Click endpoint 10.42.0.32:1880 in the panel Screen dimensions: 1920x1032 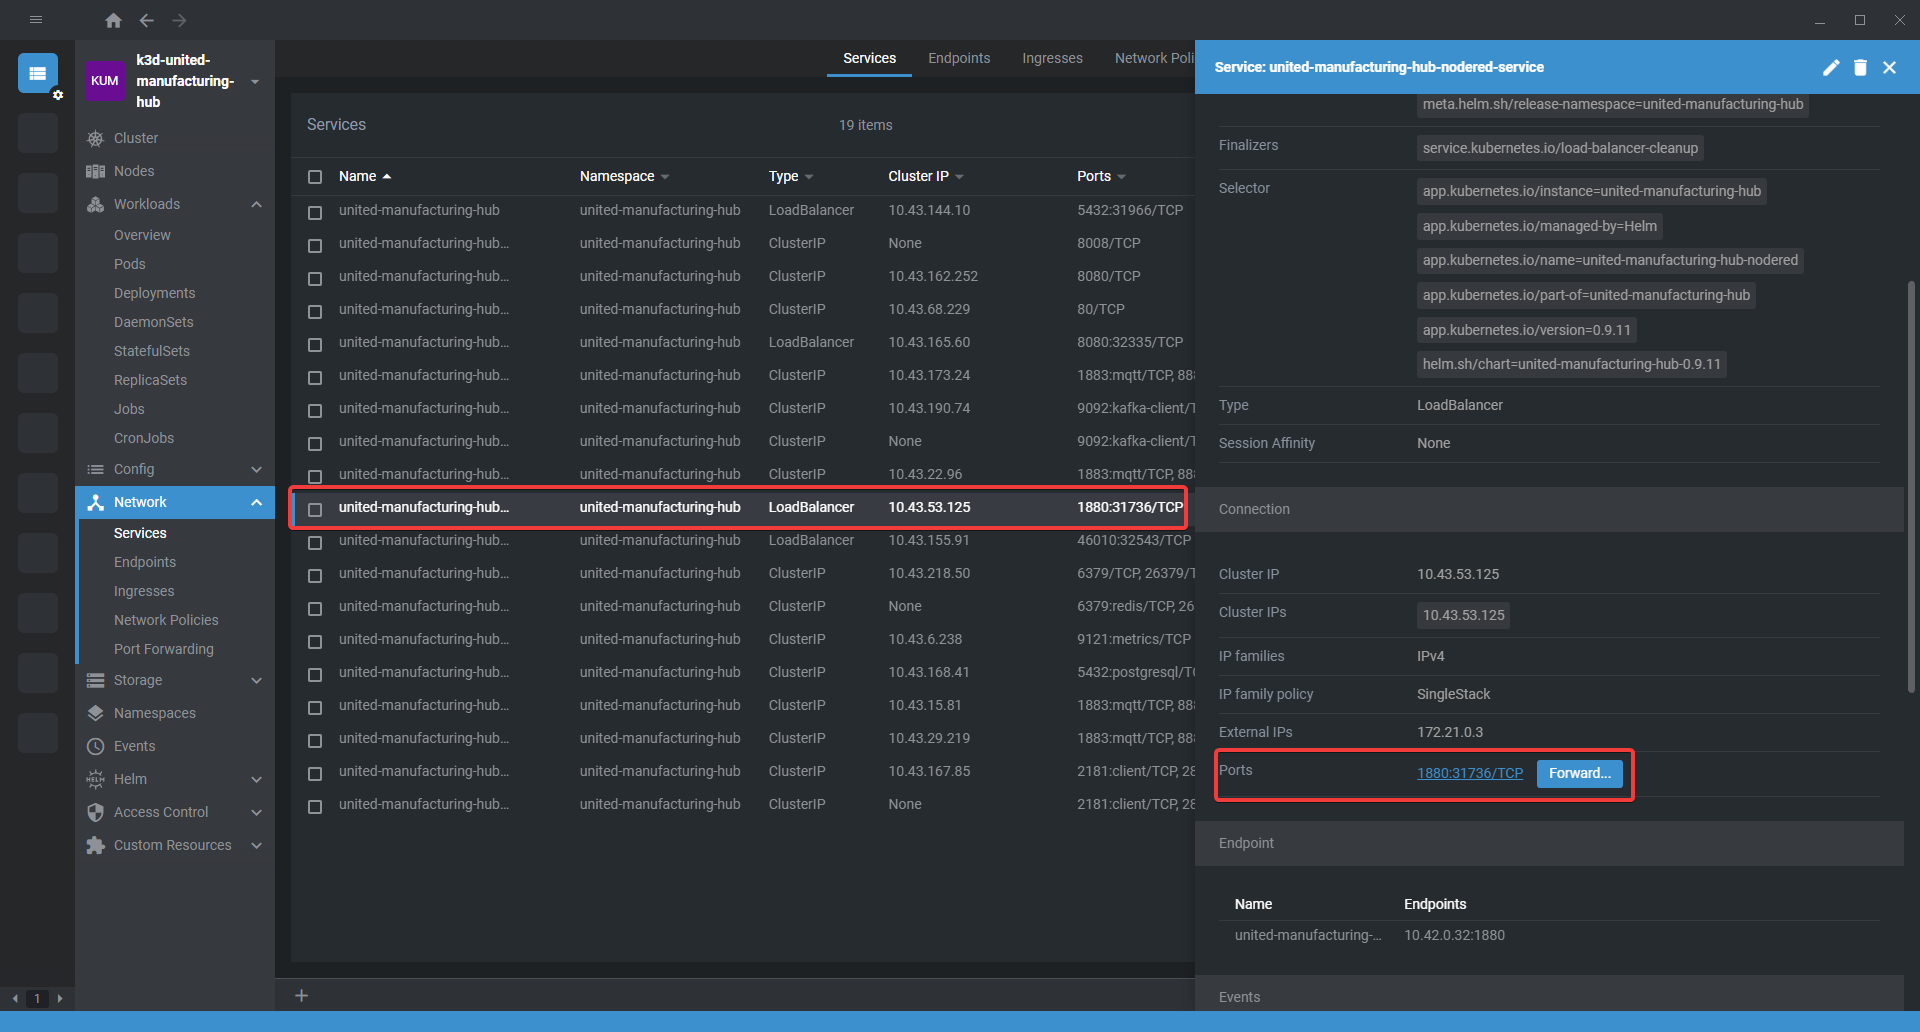pos(1454,935)
